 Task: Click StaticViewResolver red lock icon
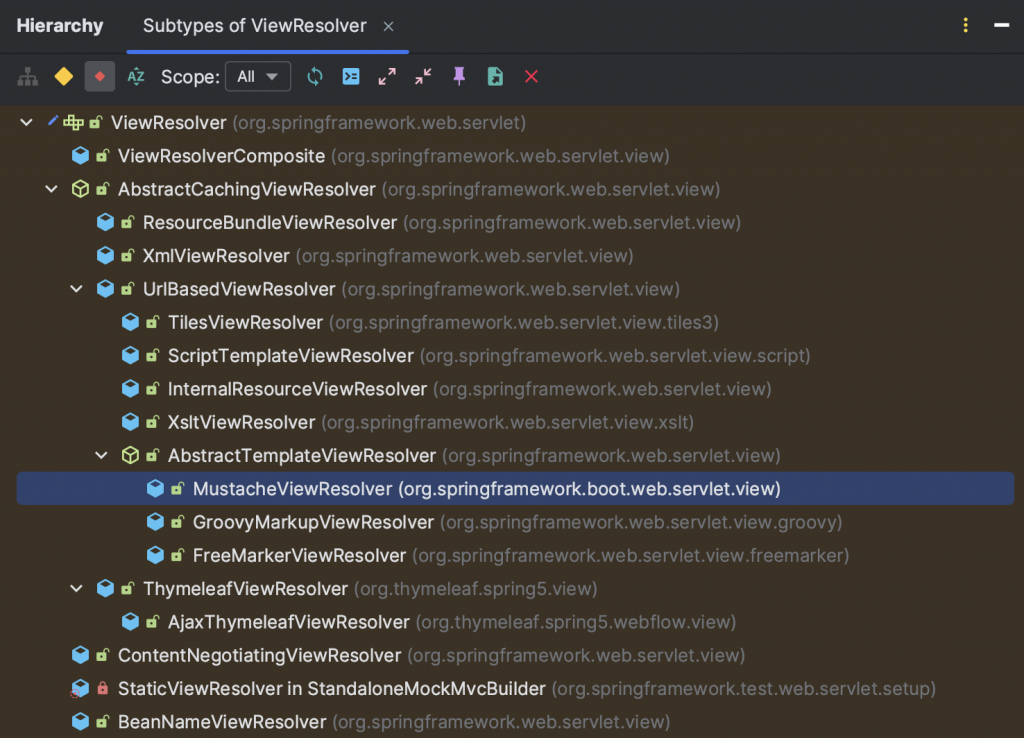(103, 688)
